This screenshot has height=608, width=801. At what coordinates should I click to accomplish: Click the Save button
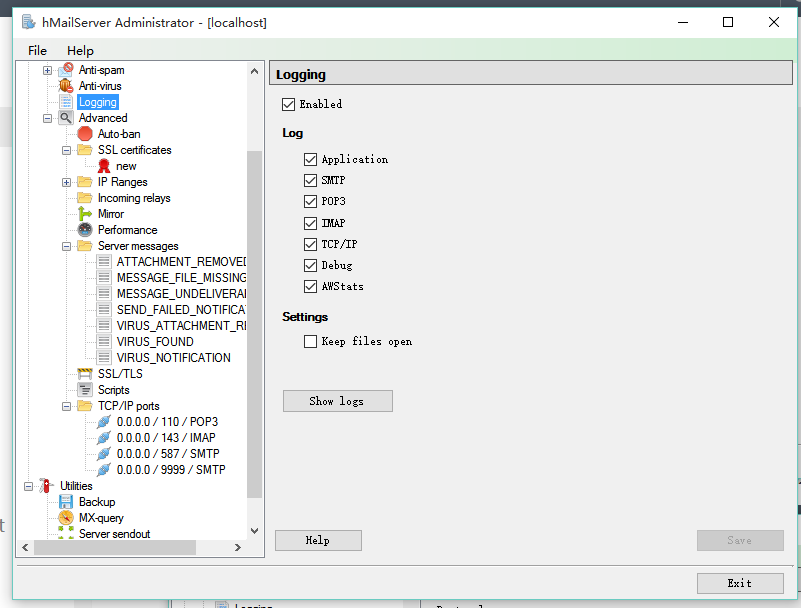pos(740,540)
